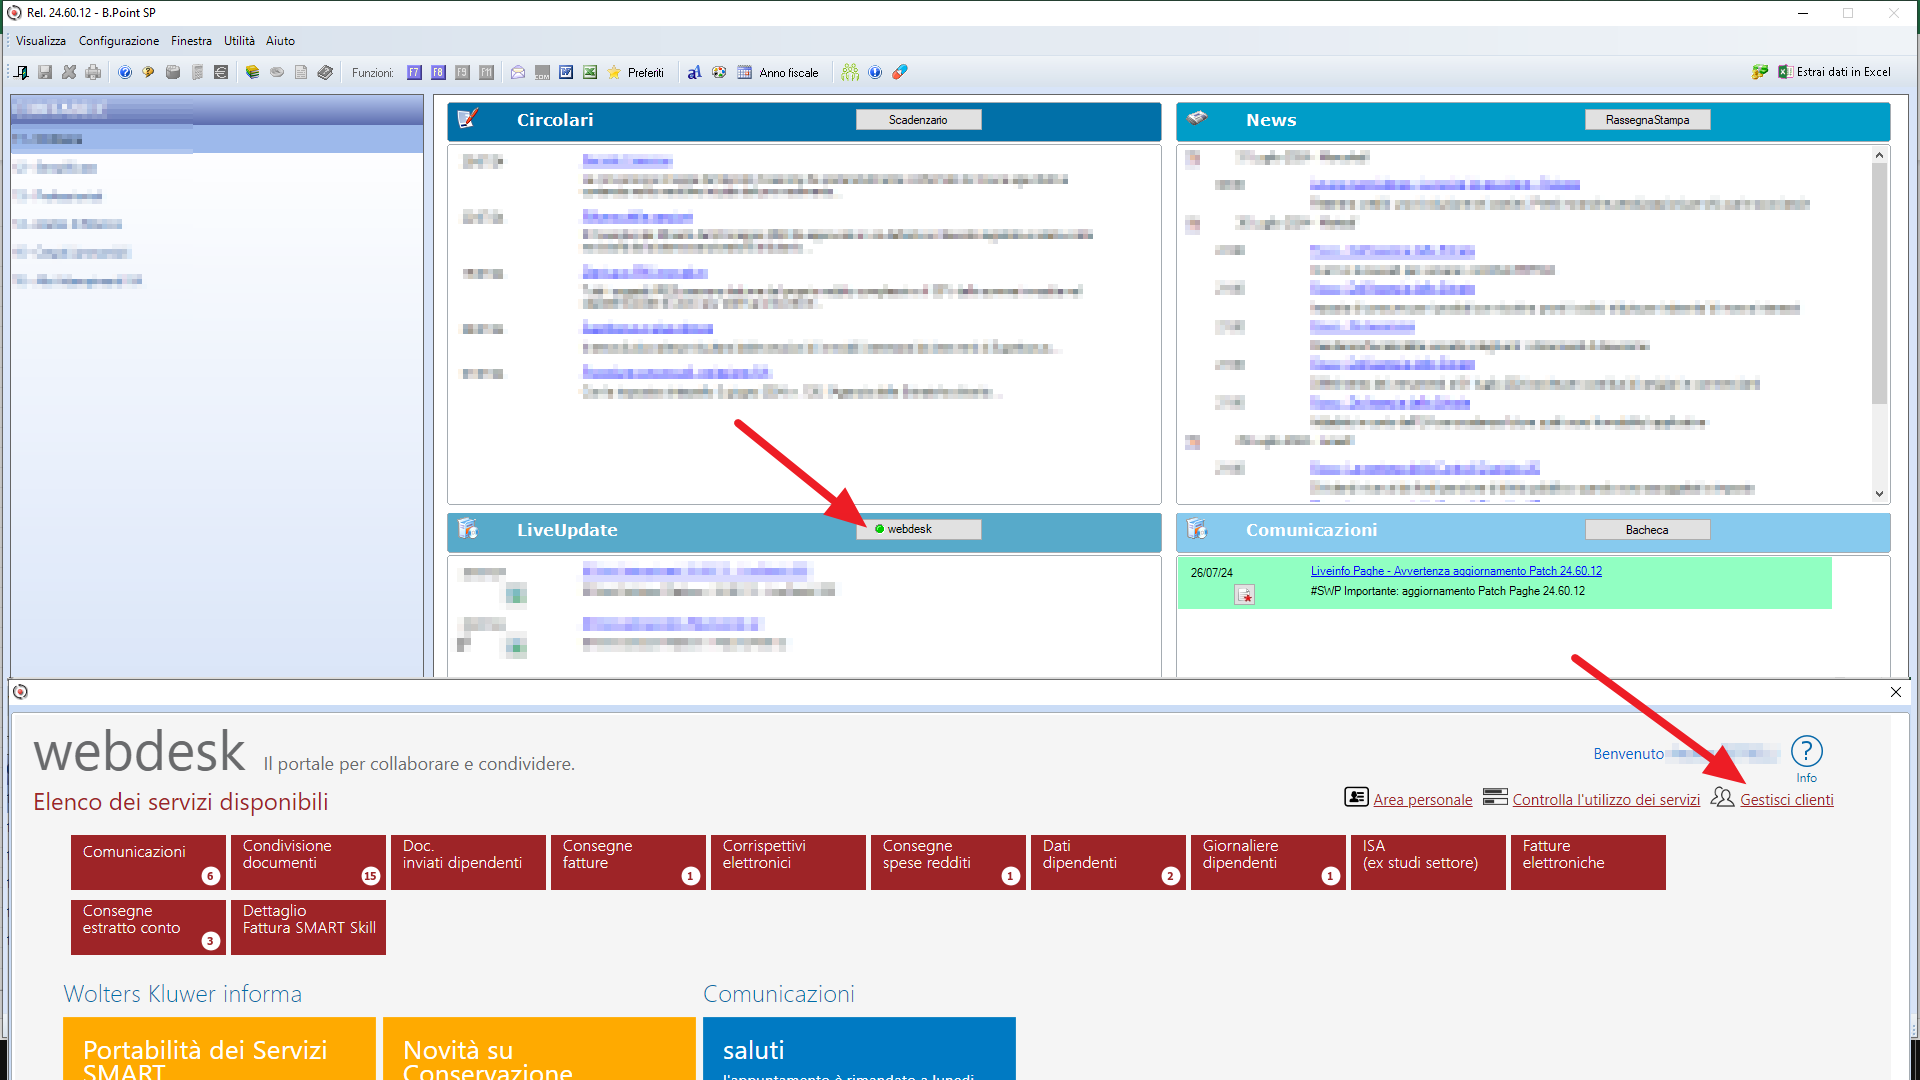Screen dimensions: 1920x1080
Task: Click the blue info circle toolbar icon
Action: tap(875, 72)
